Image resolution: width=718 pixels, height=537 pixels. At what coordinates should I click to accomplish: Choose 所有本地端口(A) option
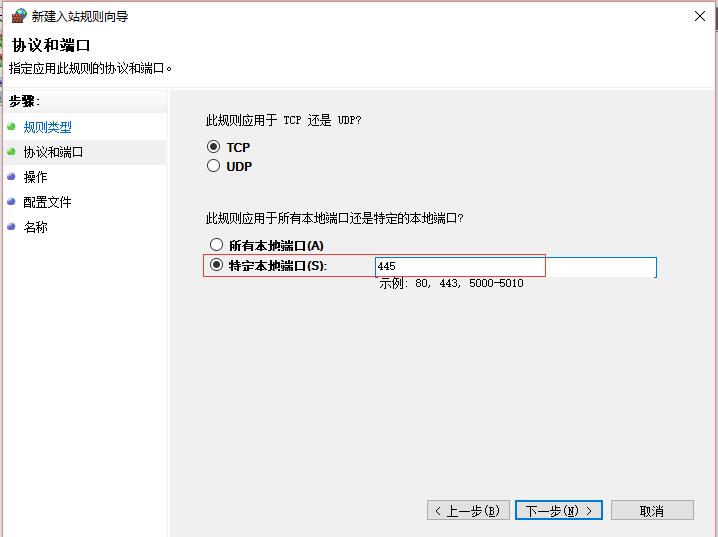pos(216,245)
